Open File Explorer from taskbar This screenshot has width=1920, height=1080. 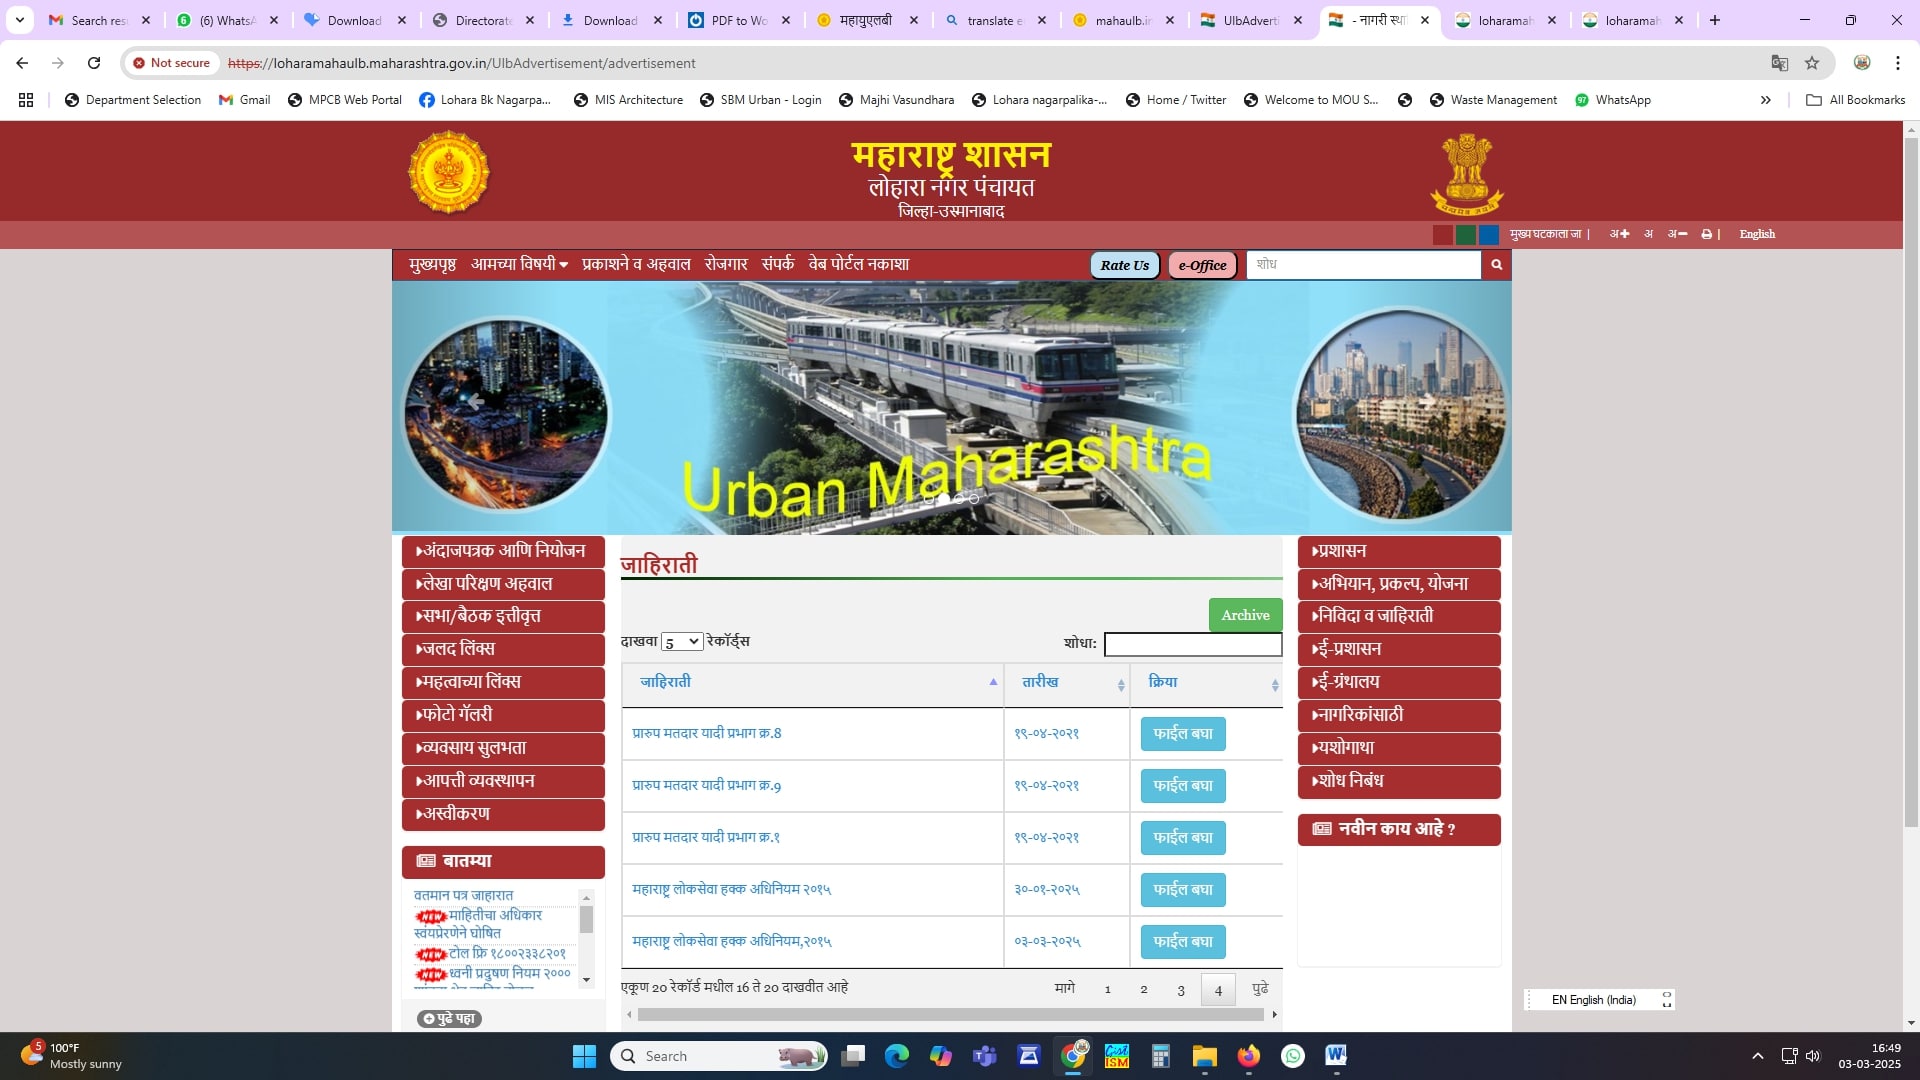(x=1204, y=1056)
